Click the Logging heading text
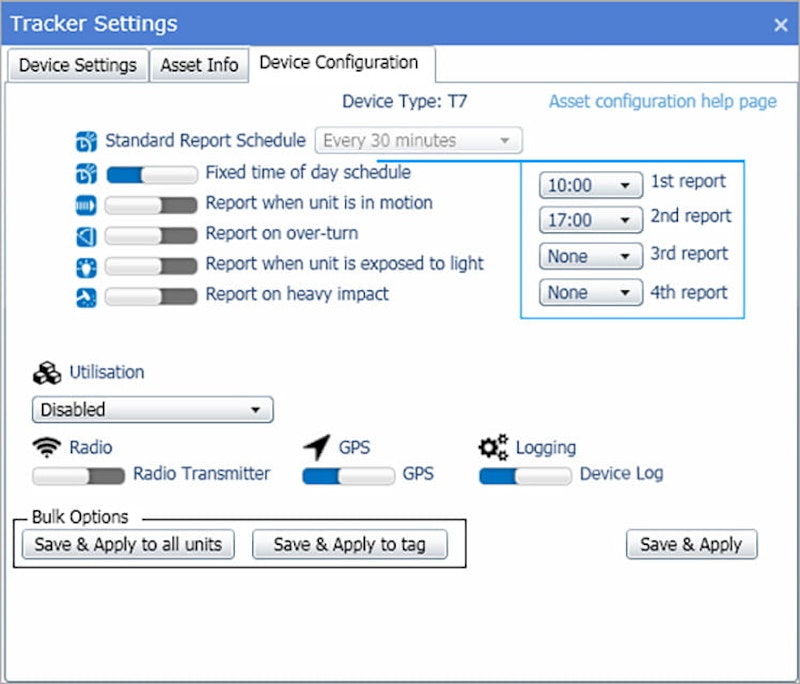 click(x=546, y=447)
